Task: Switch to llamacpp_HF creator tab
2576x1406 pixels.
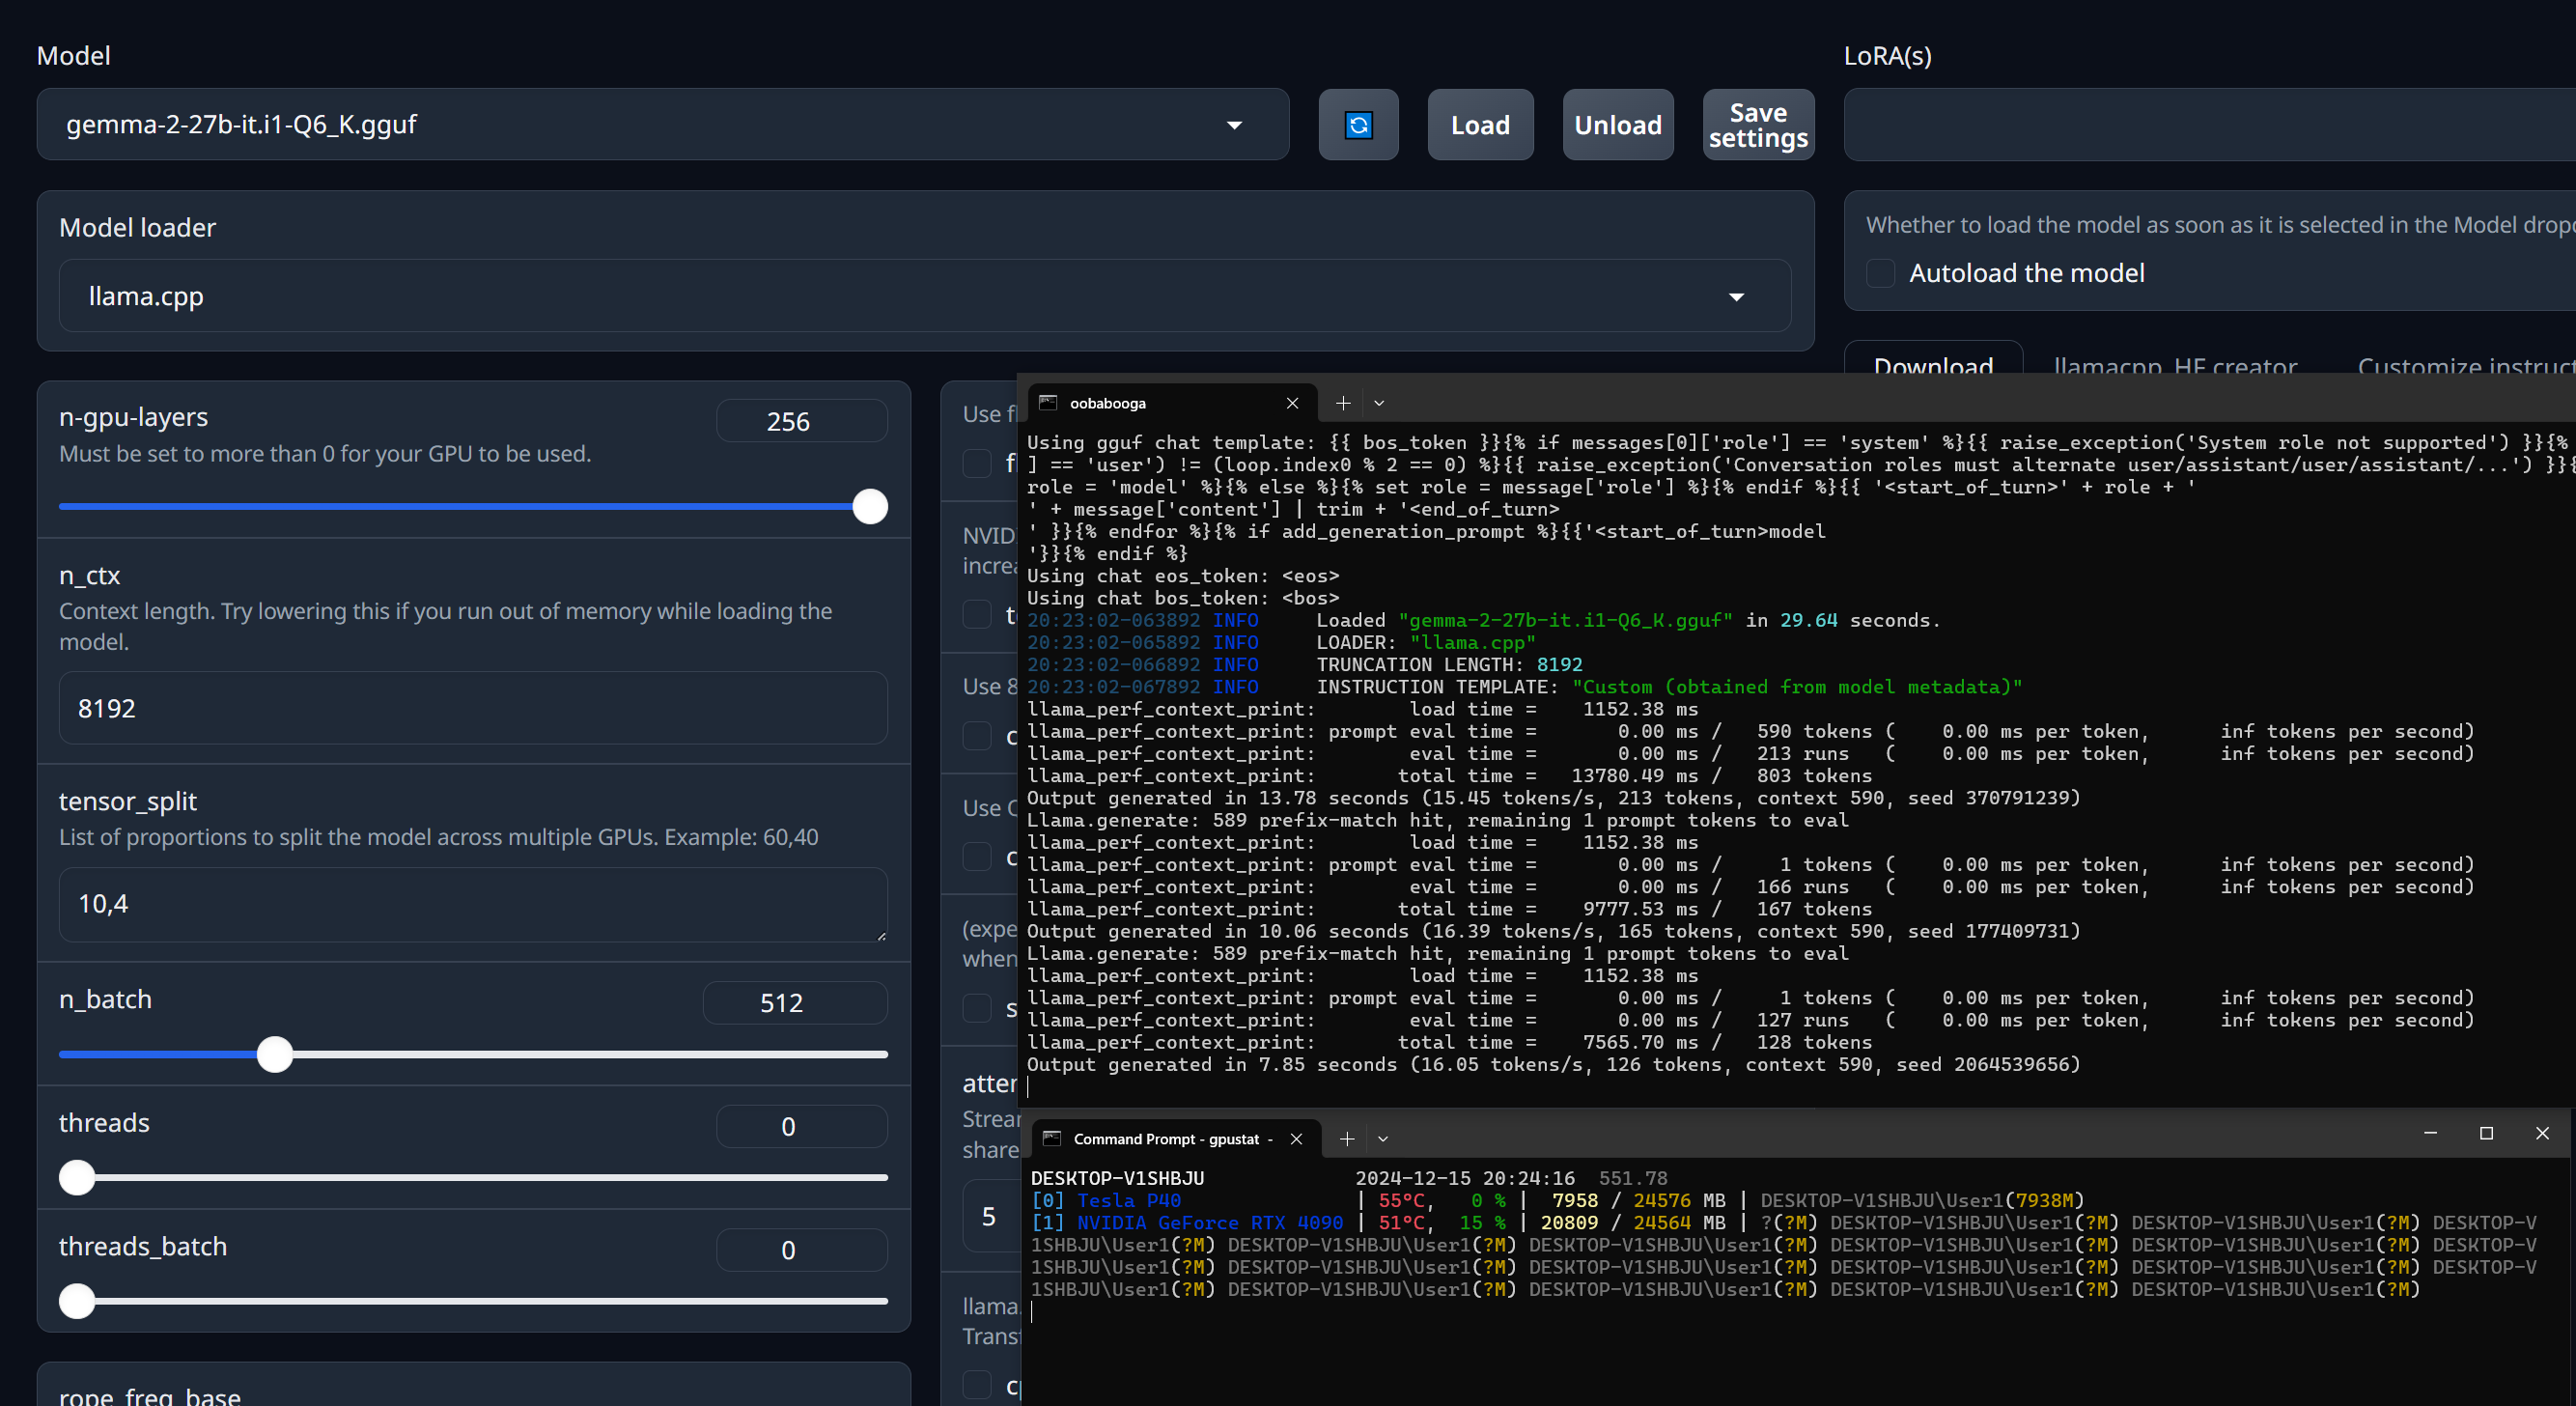Action: tap(2175, 366)
